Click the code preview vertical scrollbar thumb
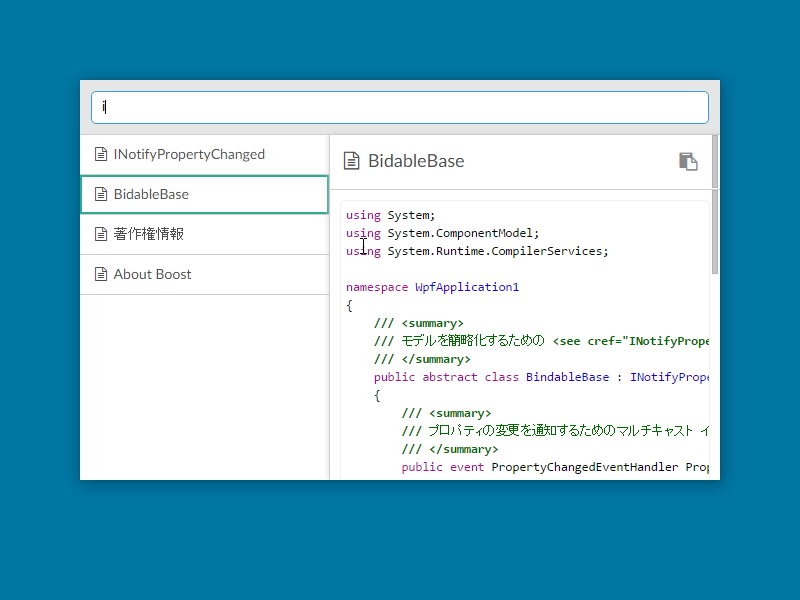This screenshot has width=800, height=600. (715, 231)
